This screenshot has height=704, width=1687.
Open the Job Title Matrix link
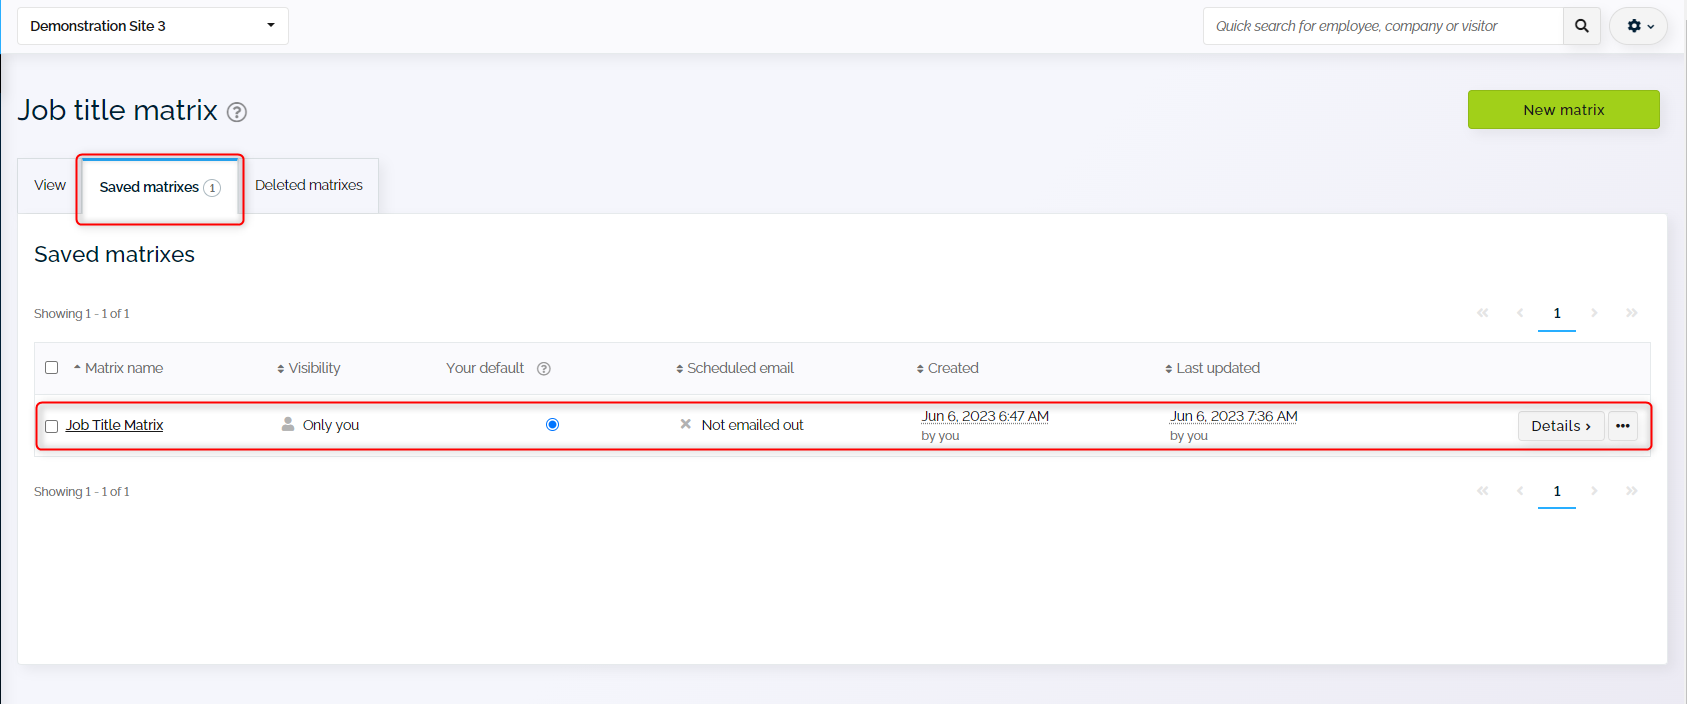click(115, 425)
